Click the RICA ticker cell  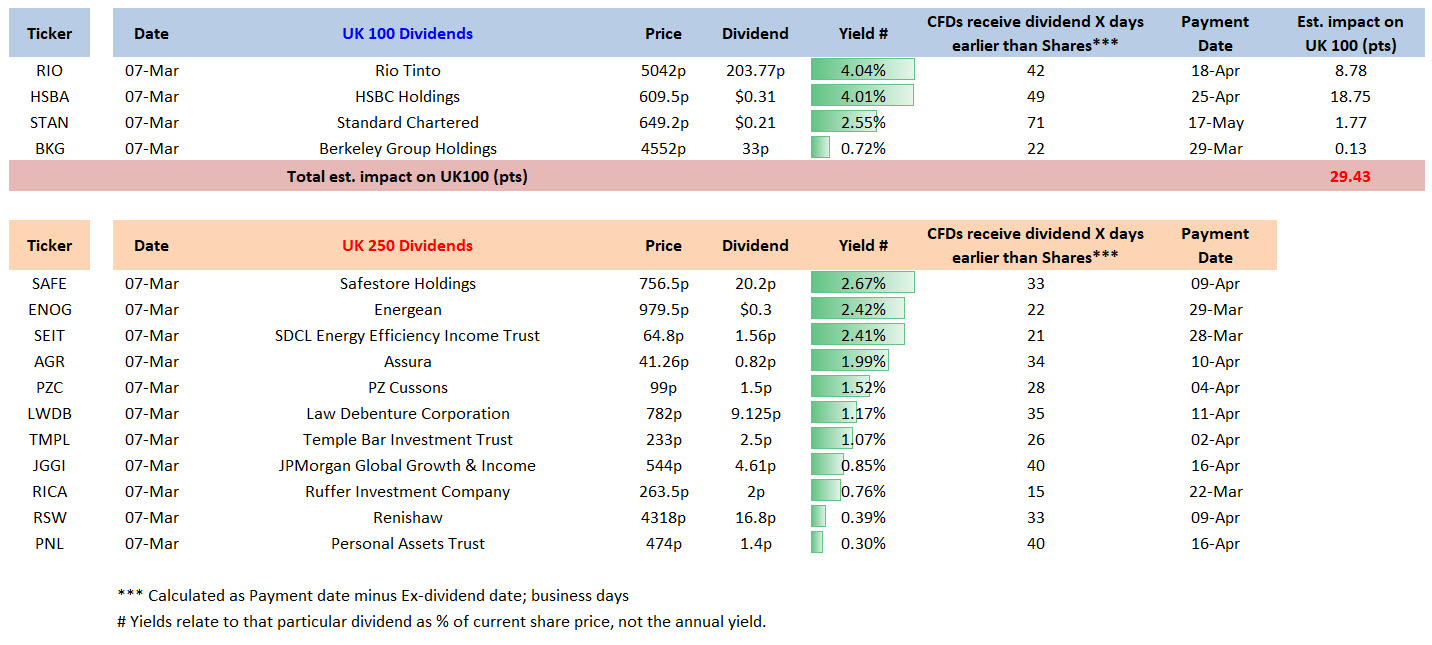click(x=49, y=491)
